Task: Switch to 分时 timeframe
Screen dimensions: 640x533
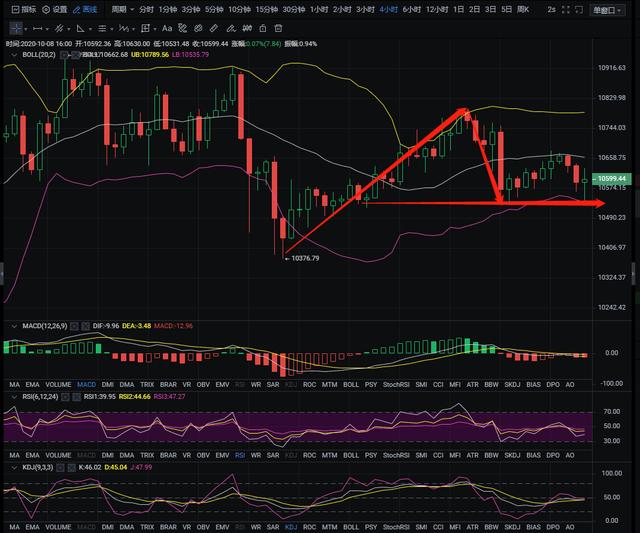Action: tap(146, 9)
